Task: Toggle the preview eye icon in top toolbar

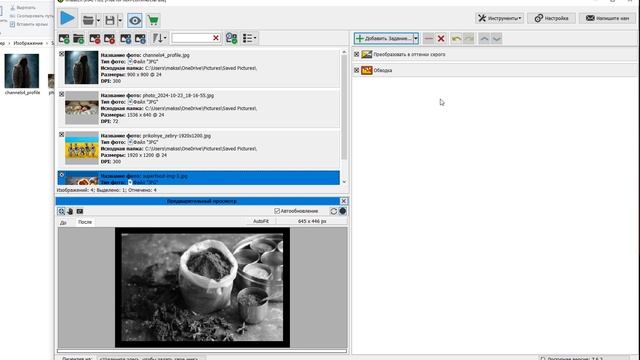Action: pyautogui.click(x=135, y=20)
